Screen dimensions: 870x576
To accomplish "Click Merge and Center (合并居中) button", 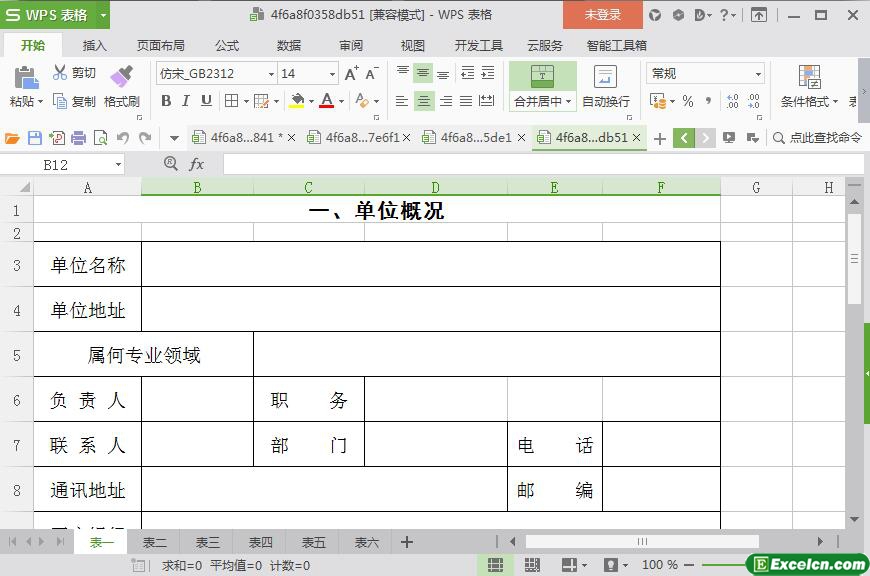I will click(x=542, y=101).
